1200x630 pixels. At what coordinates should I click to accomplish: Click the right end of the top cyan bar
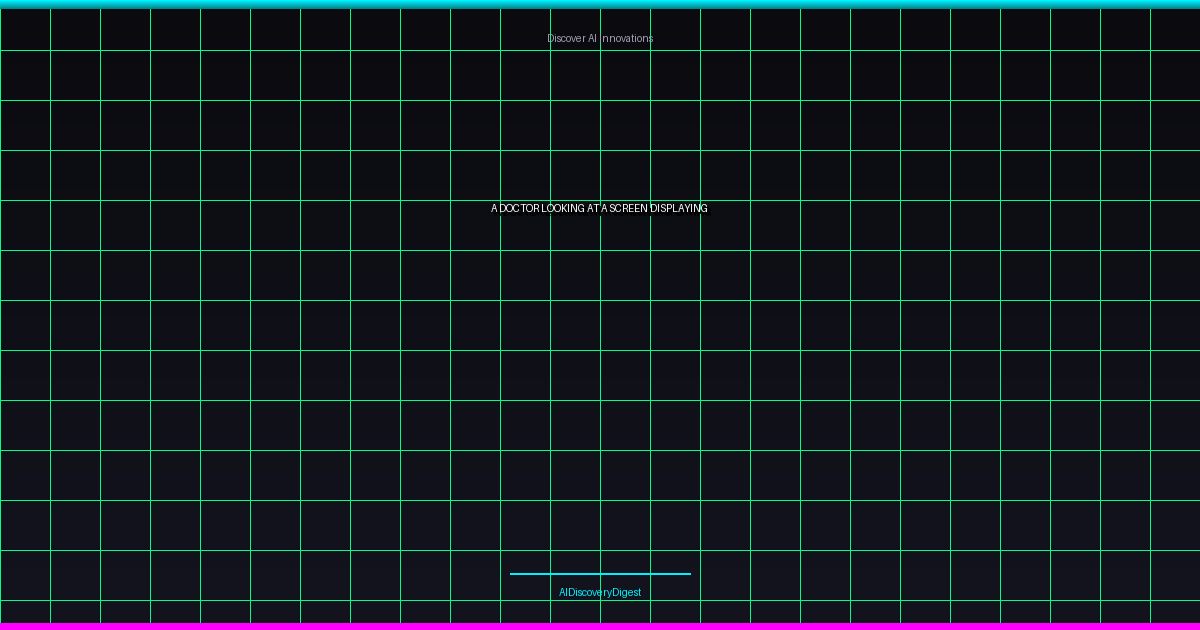1190,4
